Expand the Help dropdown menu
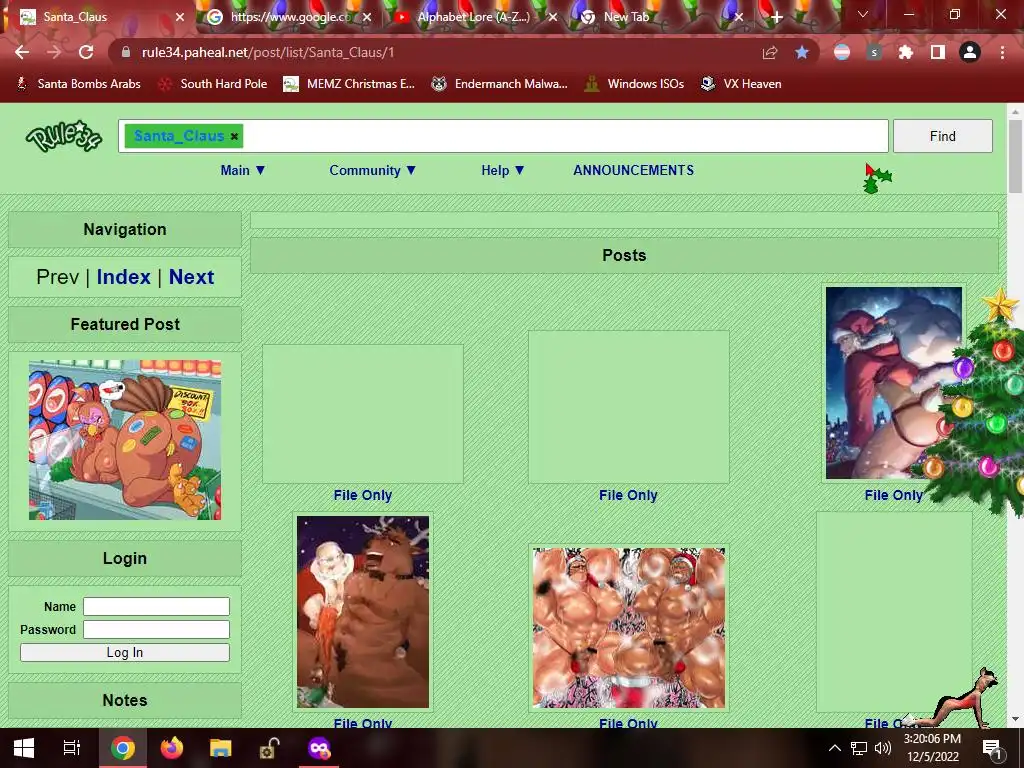This screenshot has height=768, width=1024. [x=503, y=170]
